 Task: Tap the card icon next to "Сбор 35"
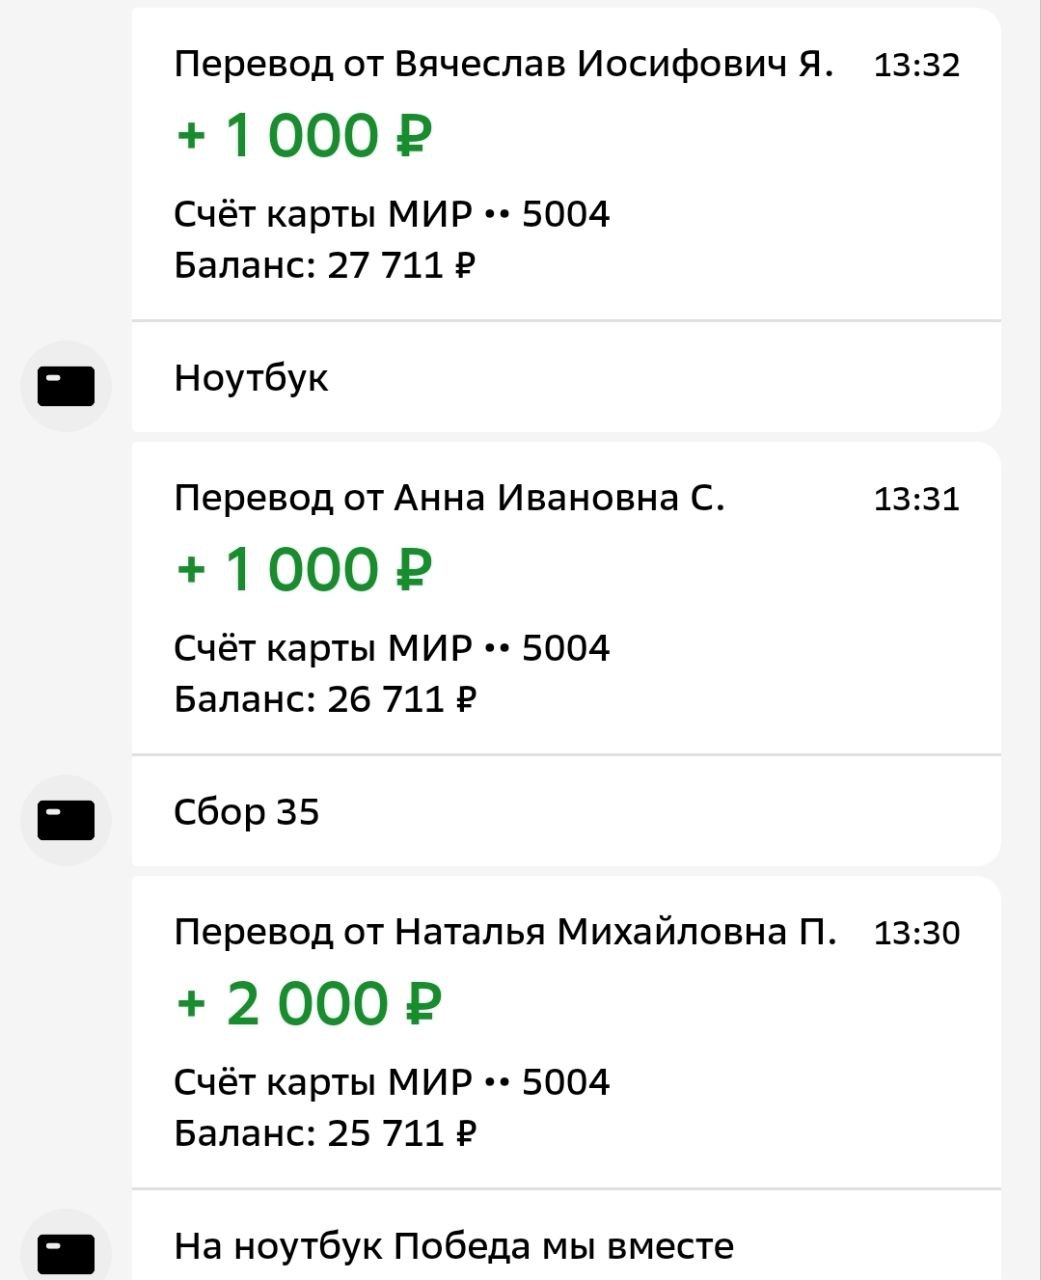click(66, 820)
